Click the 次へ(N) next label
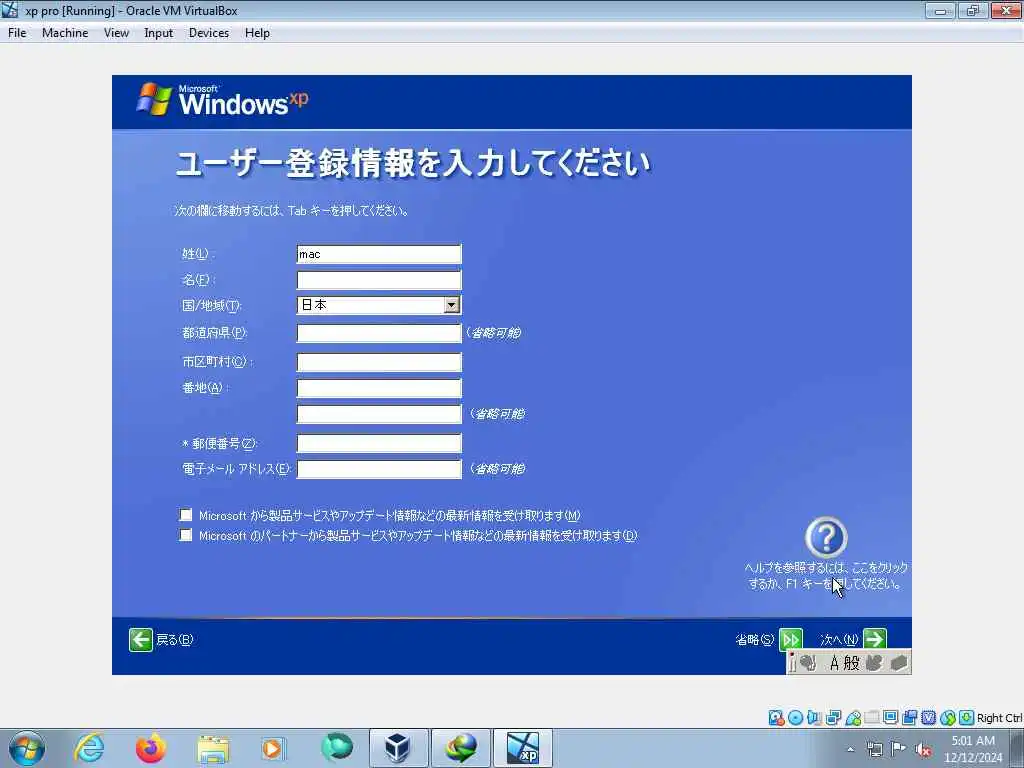1024x768 pixels. pos(839,640)
